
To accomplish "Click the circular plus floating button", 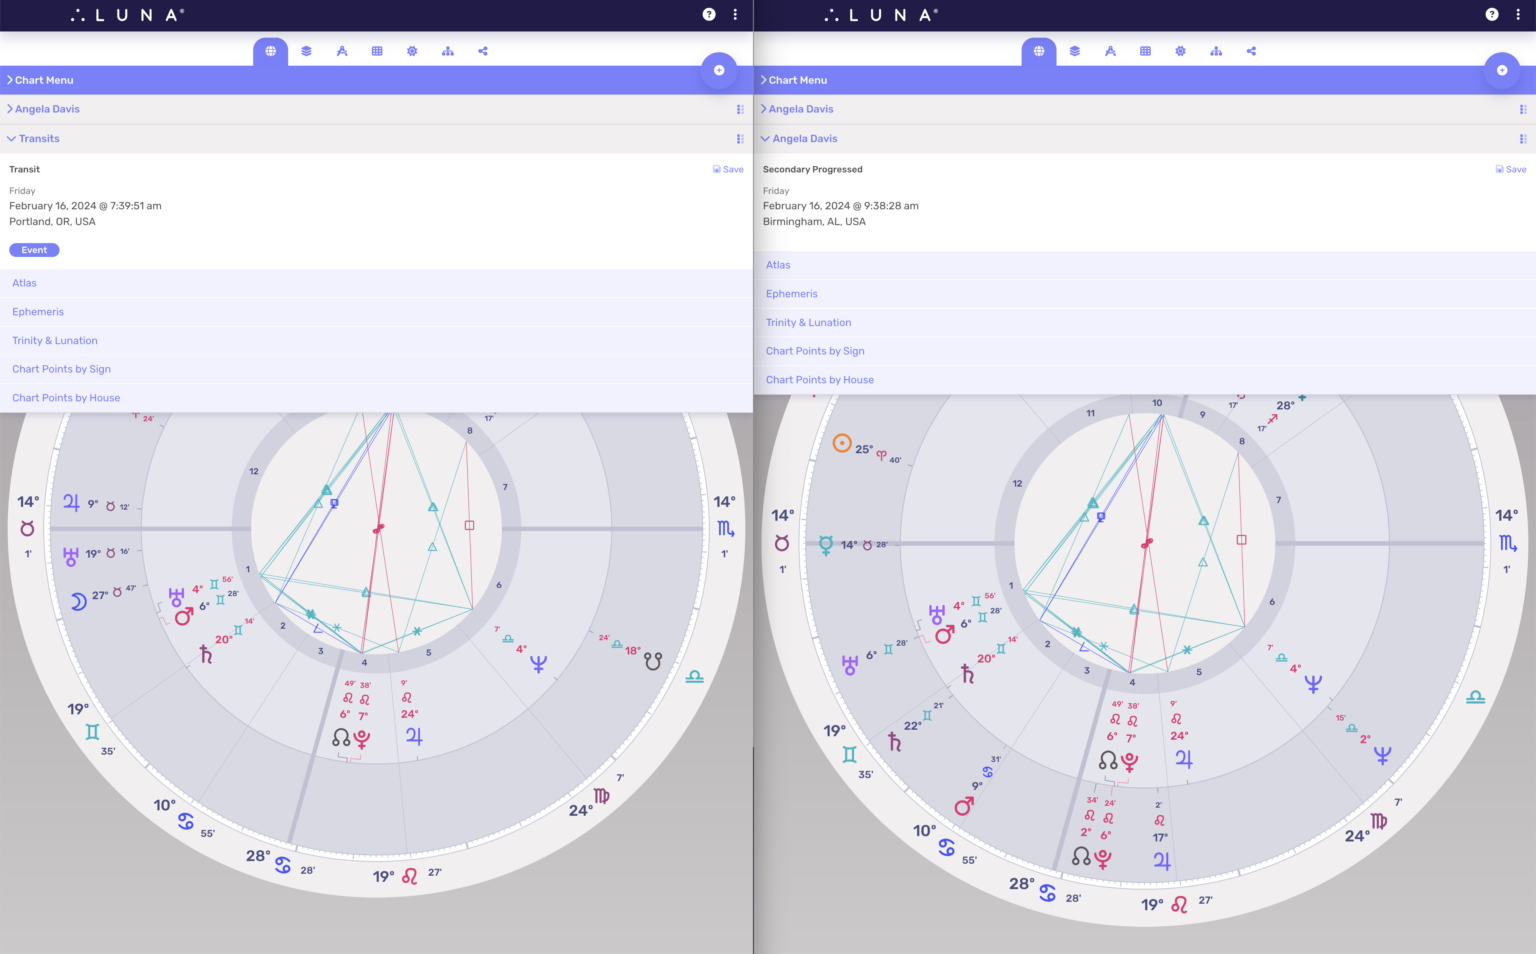I will [719, 70].
